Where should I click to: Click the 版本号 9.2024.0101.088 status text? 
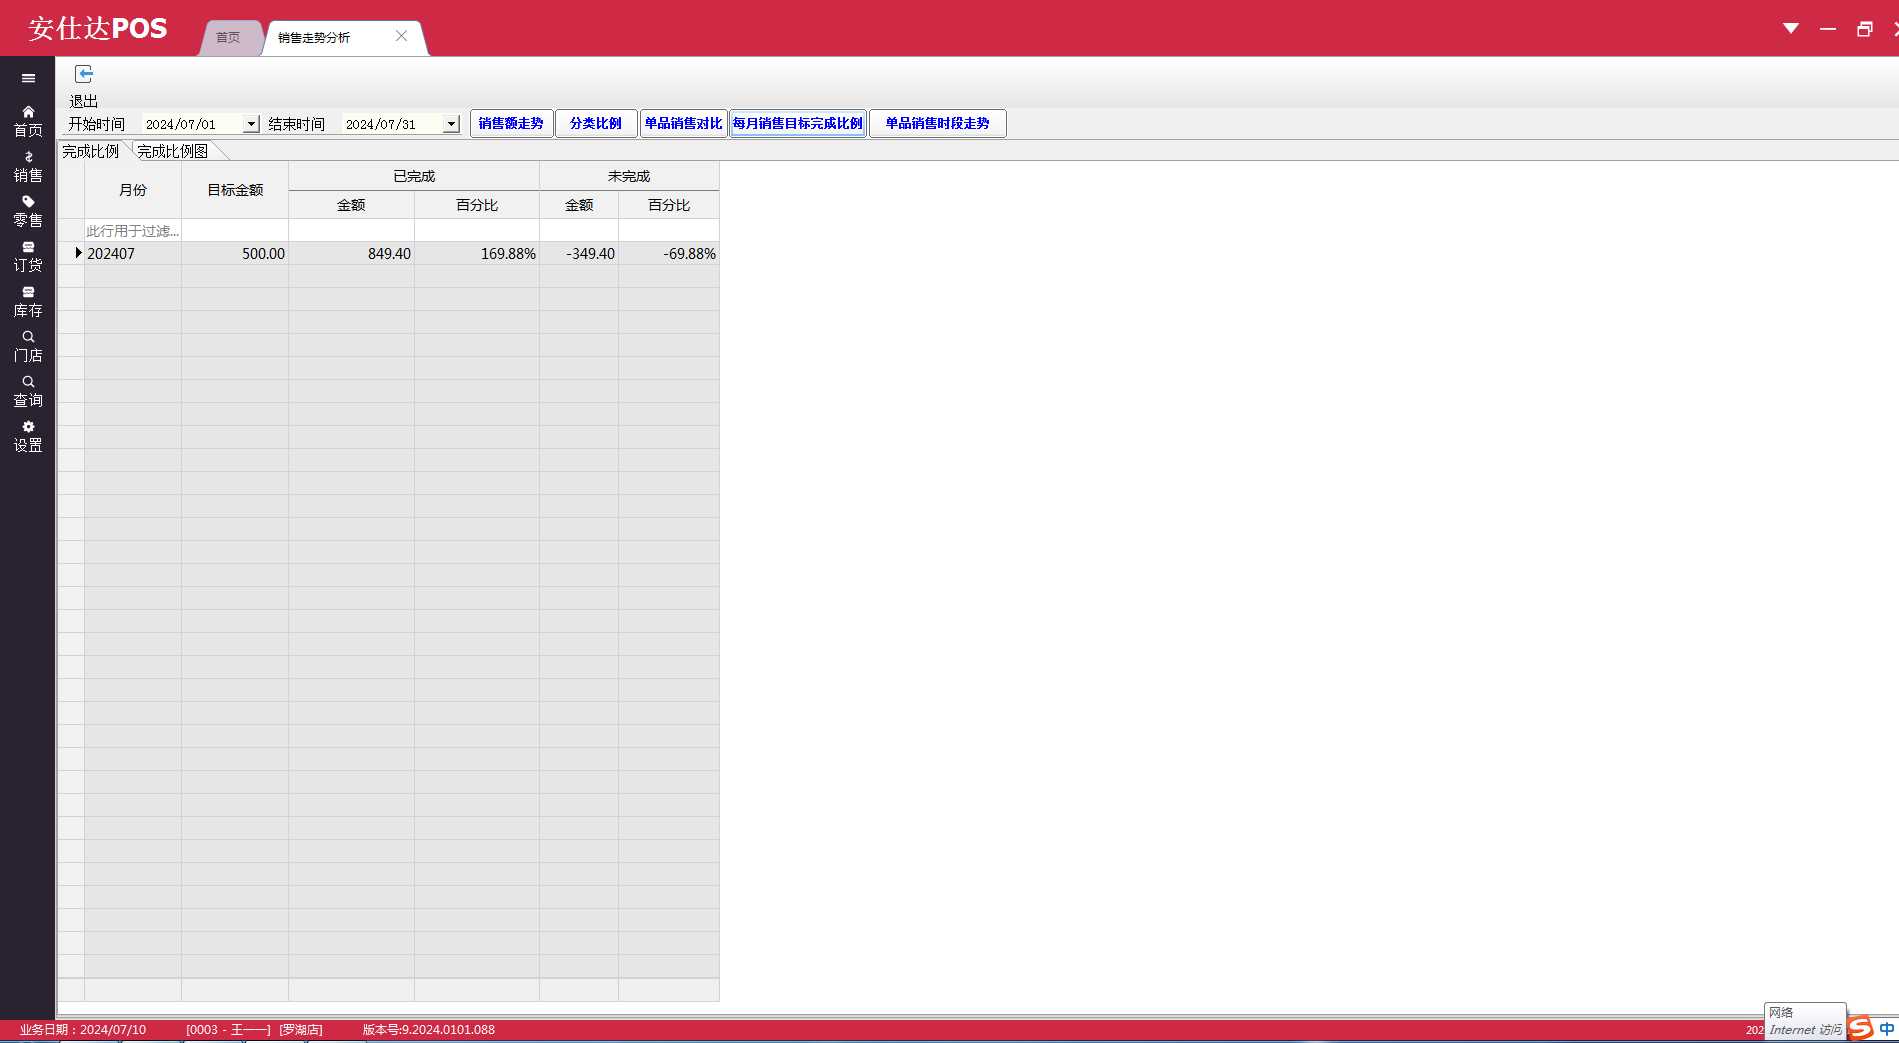tap(428, 1030)
